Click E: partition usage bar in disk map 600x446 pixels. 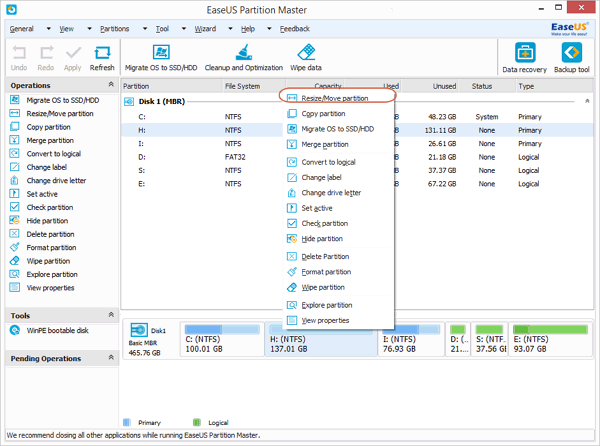click(x=550, y=329)
